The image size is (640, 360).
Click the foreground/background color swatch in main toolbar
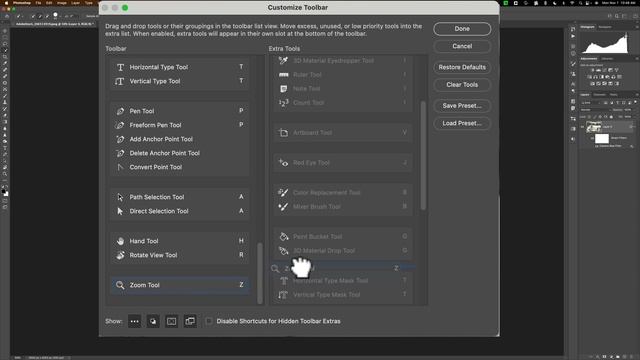[x=5, y=193]
